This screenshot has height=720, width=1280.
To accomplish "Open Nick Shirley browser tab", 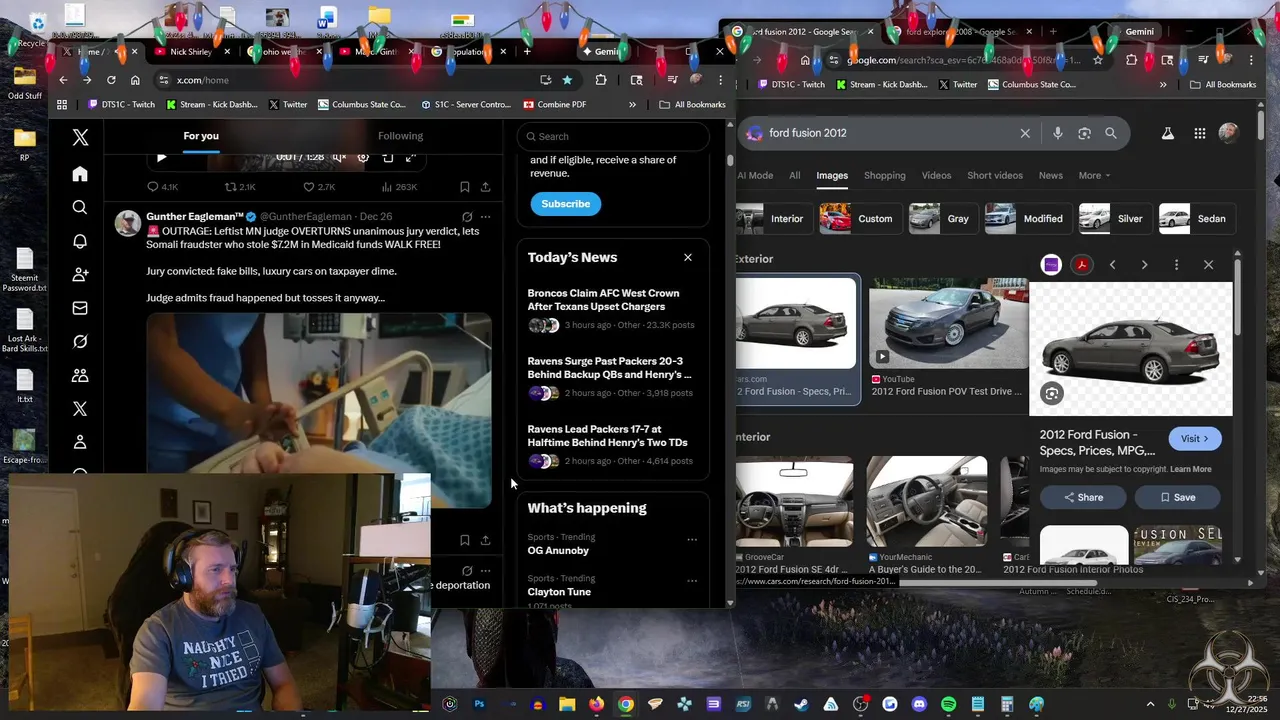I will 192,52.
